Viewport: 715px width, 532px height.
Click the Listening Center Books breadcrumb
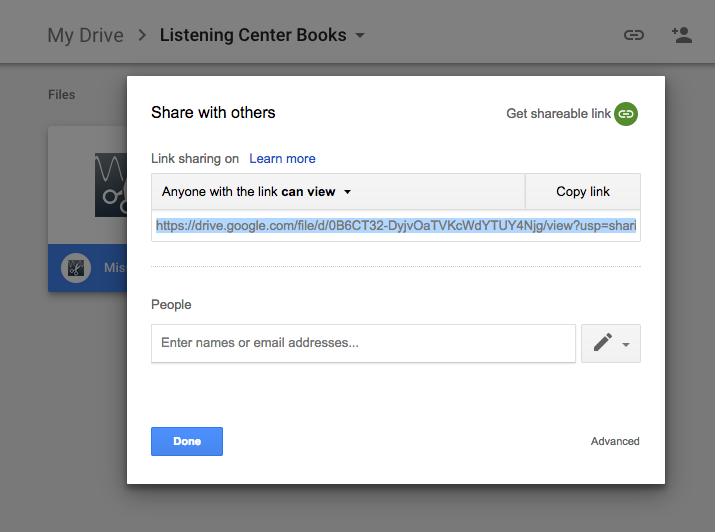253,35
